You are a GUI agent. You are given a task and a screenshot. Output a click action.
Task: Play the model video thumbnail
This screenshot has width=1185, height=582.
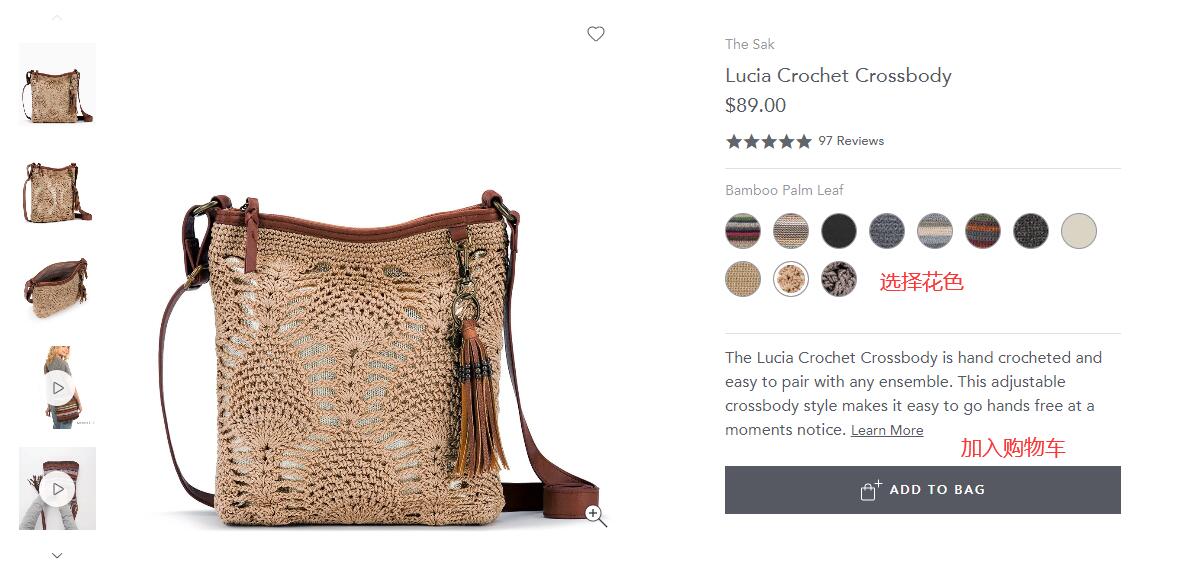[x=57, y=388]
